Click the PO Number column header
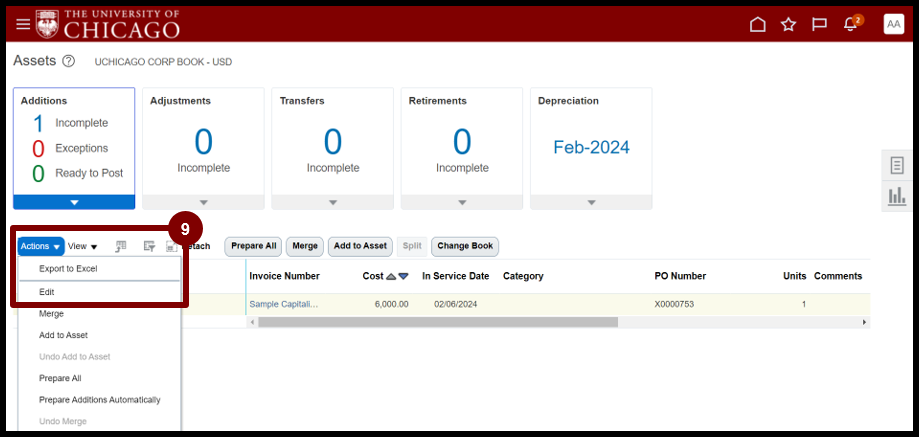The image size is (919, 437). pyautogui.click(x=680, y=276)
